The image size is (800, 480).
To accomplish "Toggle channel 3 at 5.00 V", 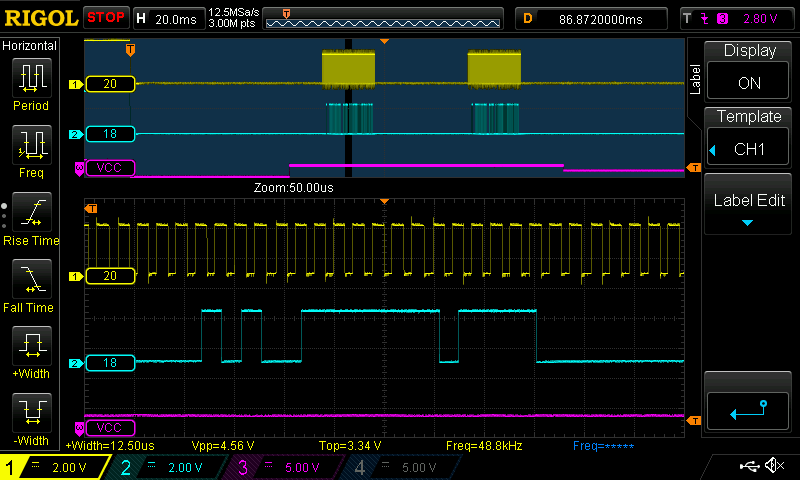I will 285,467.
